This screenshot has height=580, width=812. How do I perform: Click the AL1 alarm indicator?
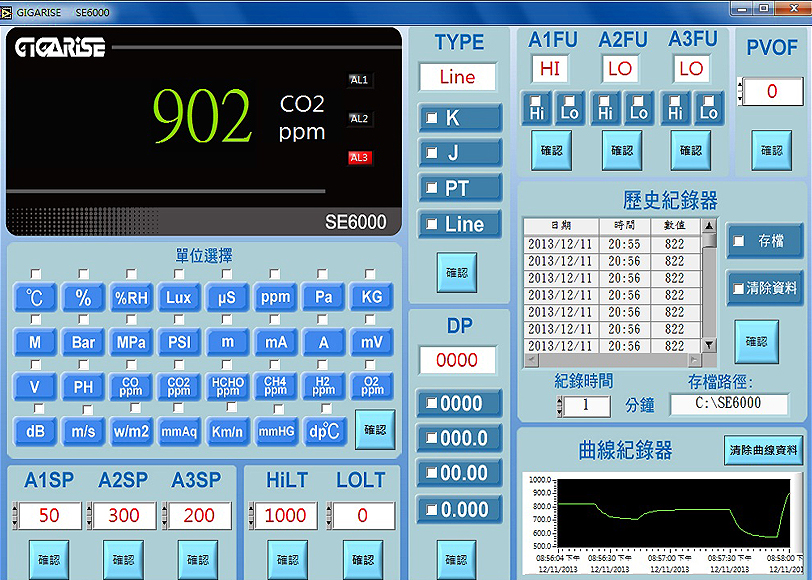point(359,80)
